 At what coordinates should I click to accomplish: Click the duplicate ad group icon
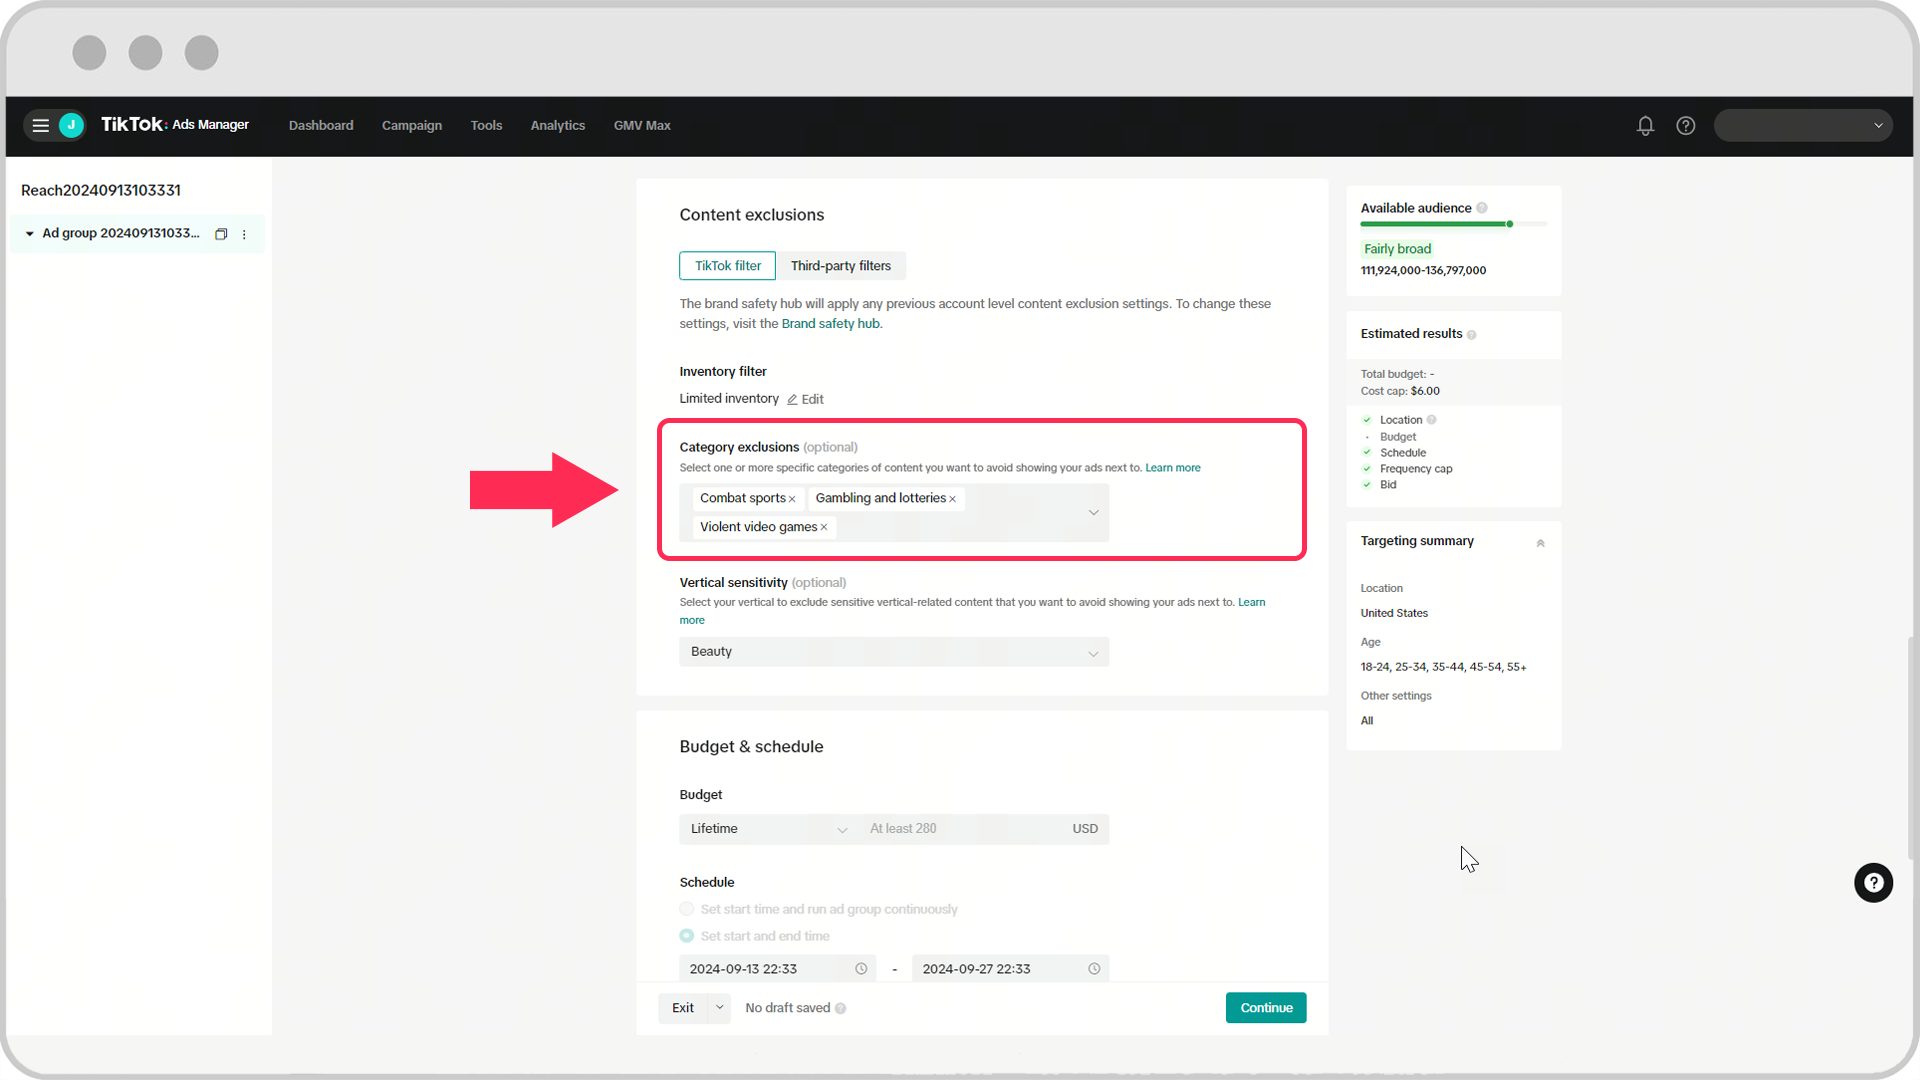click(220, 233)
